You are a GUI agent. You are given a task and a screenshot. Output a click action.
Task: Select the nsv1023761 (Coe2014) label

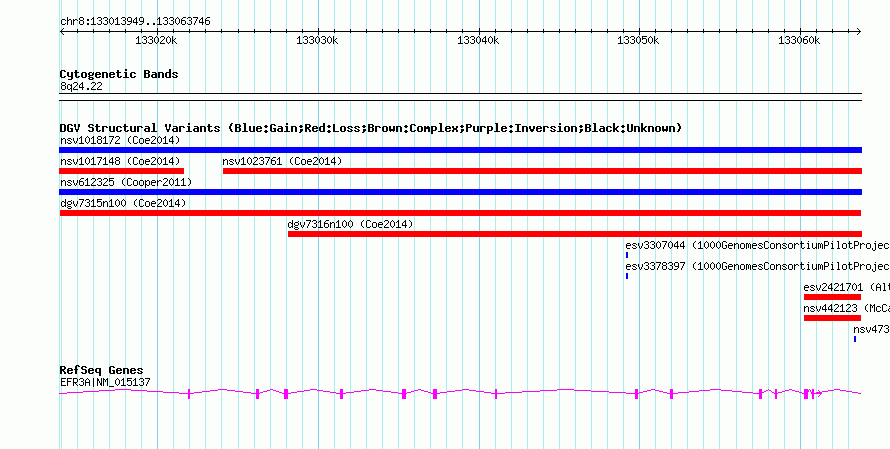(x=282, y=161)
